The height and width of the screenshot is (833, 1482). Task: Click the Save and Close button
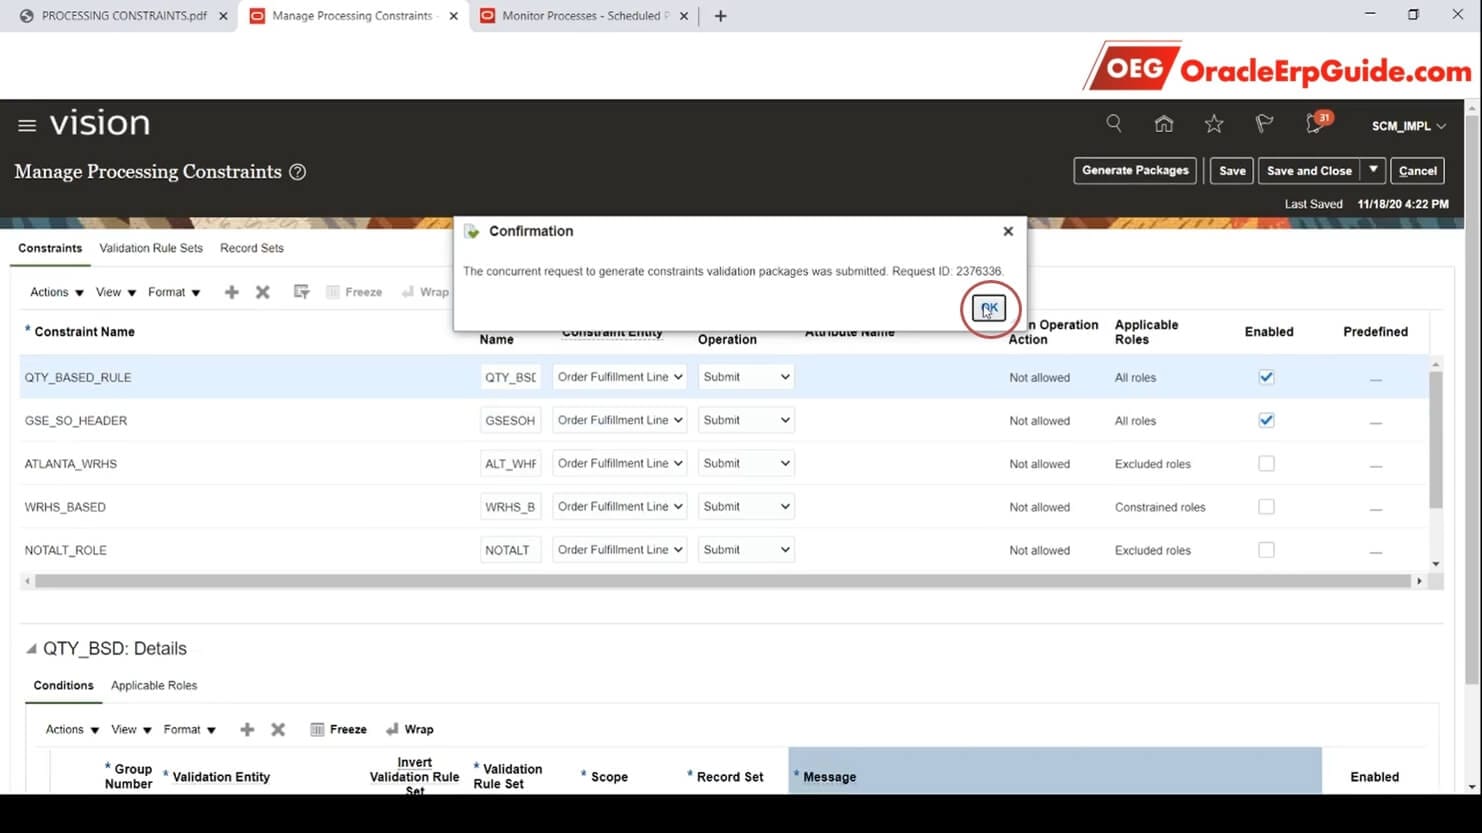click(x=1309, y=171)
